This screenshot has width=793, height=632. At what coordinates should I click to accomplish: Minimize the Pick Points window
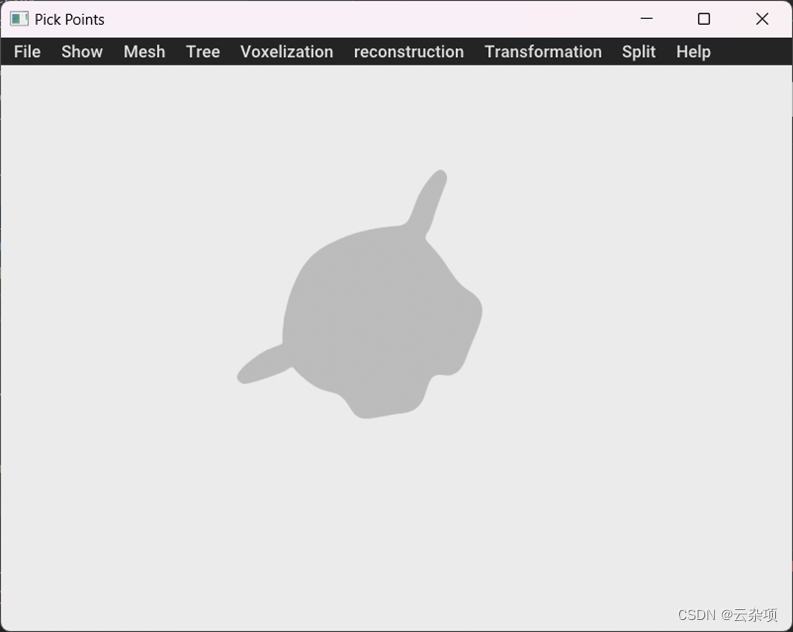pyautogui.click(x=646, y=19)
